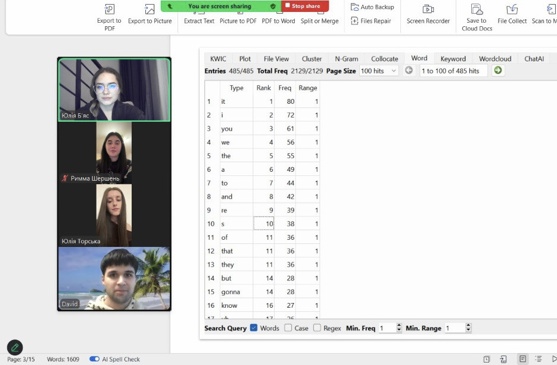The image size is (557, 365).
Task: Open the File Collect tool
Action: 512,14
